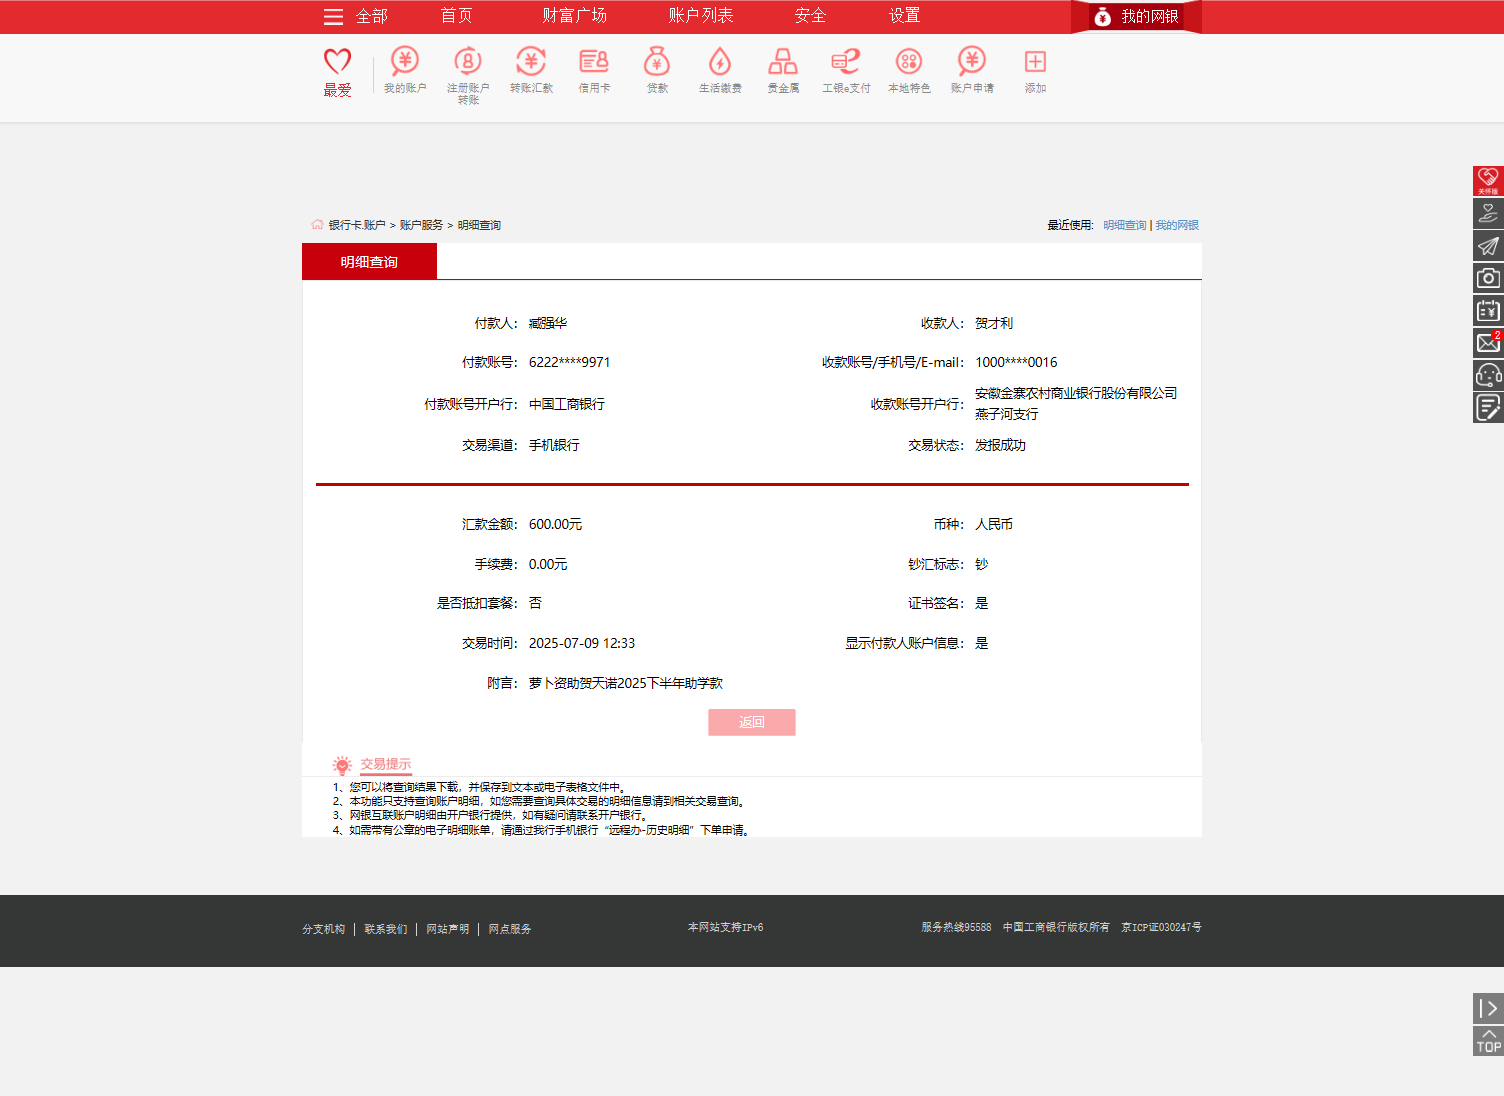Open 工银e支付 icon

coord(846,61)
